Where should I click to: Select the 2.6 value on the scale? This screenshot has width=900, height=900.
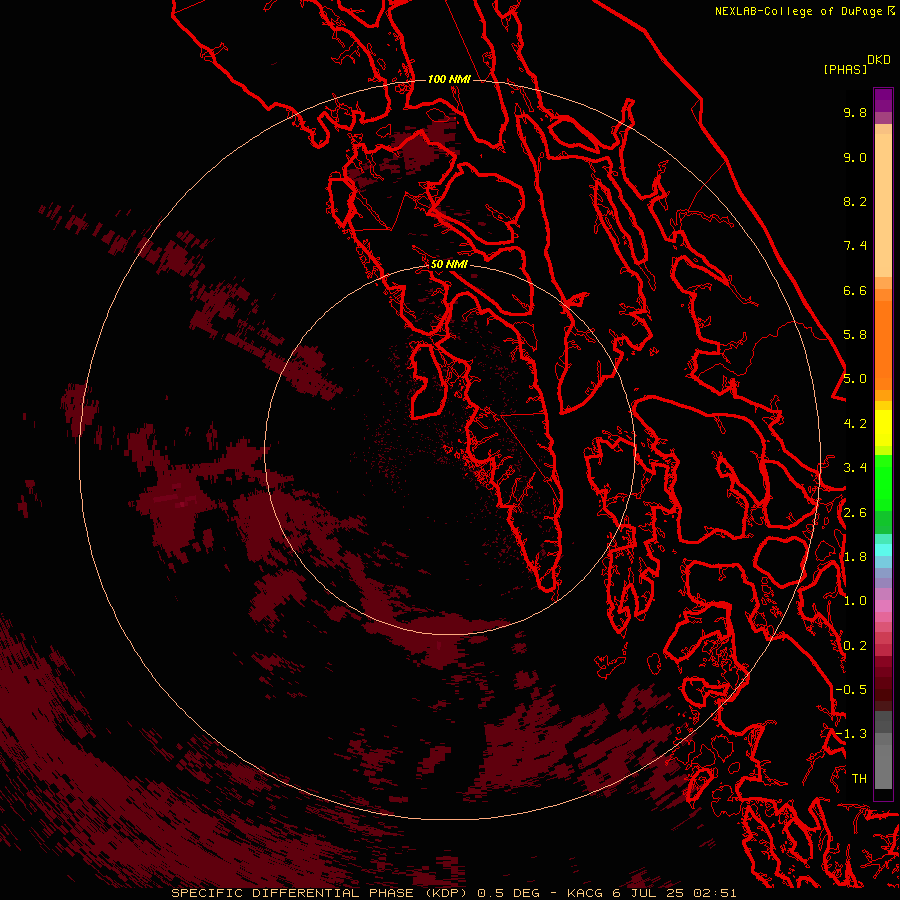coord(855,513)
